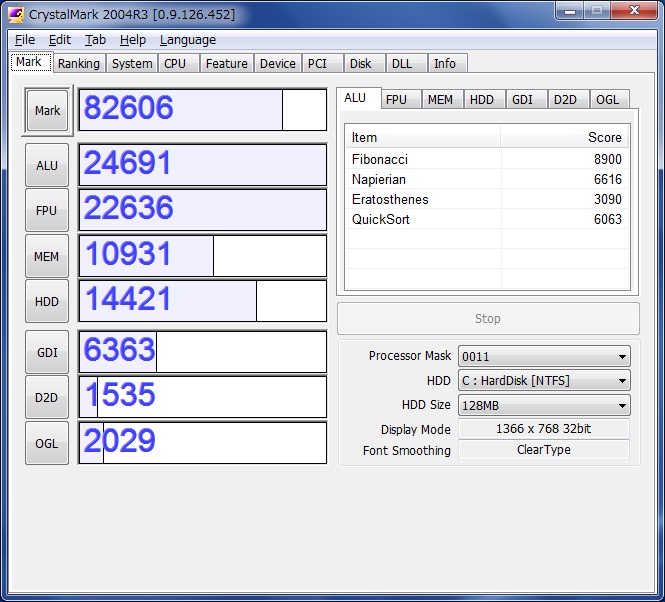Run the HDD benchmark button
665x602 pixels.
[x=47, y=301]
